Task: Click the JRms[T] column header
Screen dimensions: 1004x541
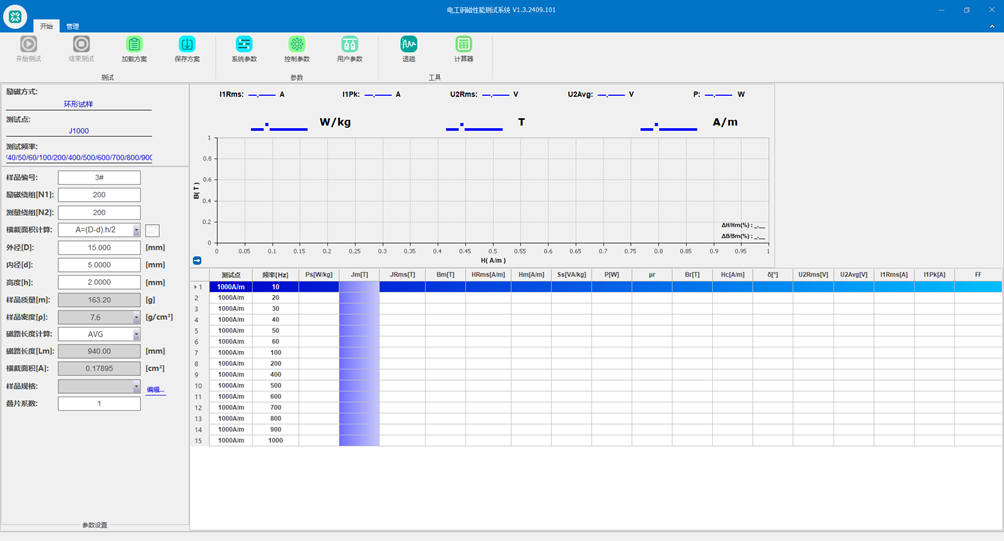Action: (403, 275)
